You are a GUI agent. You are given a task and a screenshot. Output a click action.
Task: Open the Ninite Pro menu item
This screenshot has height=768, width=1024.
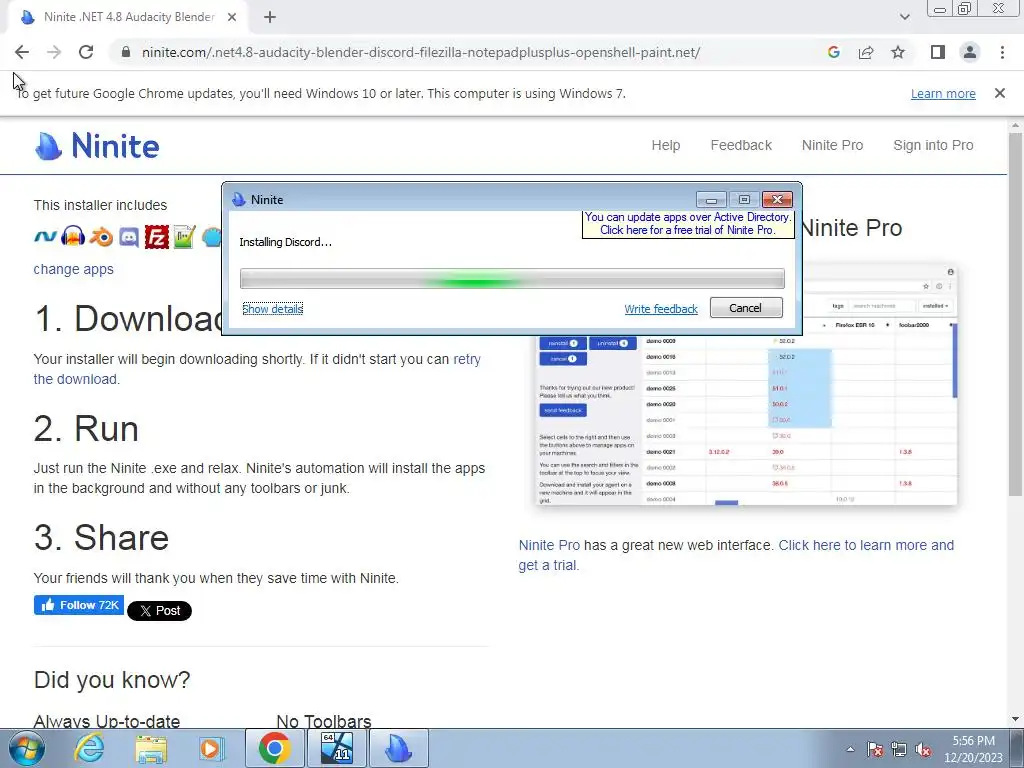[833, 145]
